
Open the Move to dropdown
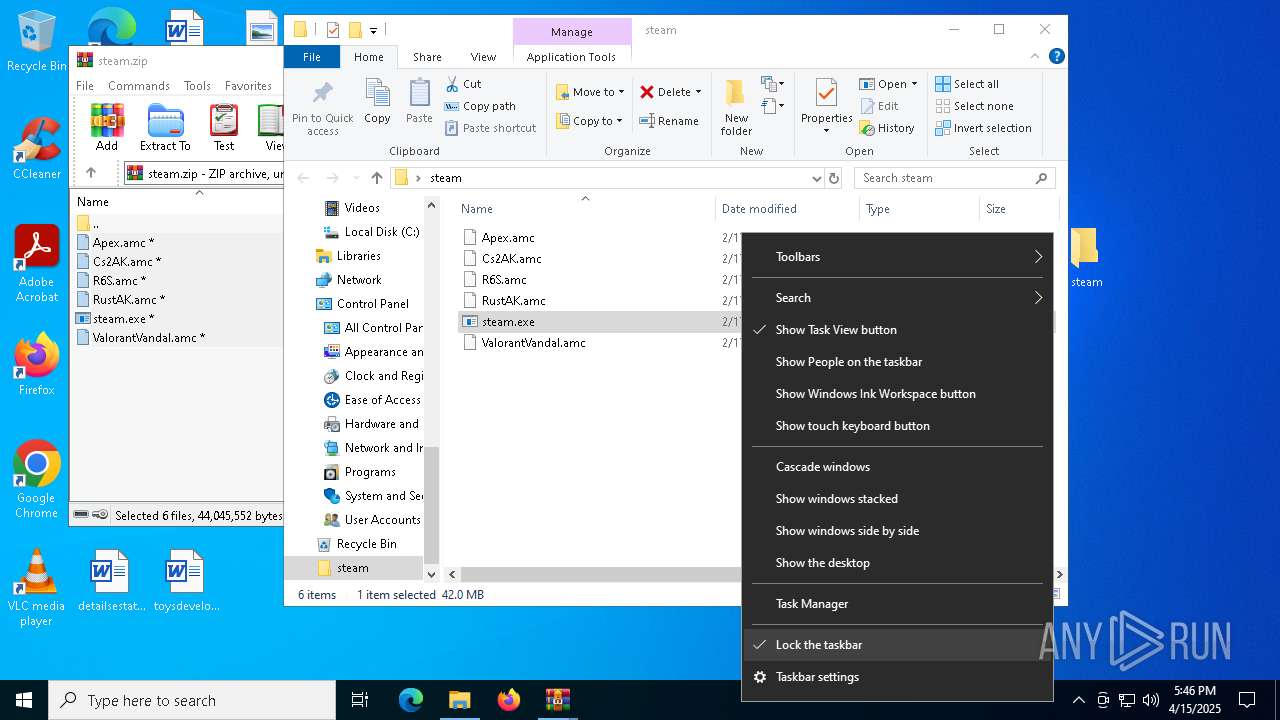[x=590, y=92]
